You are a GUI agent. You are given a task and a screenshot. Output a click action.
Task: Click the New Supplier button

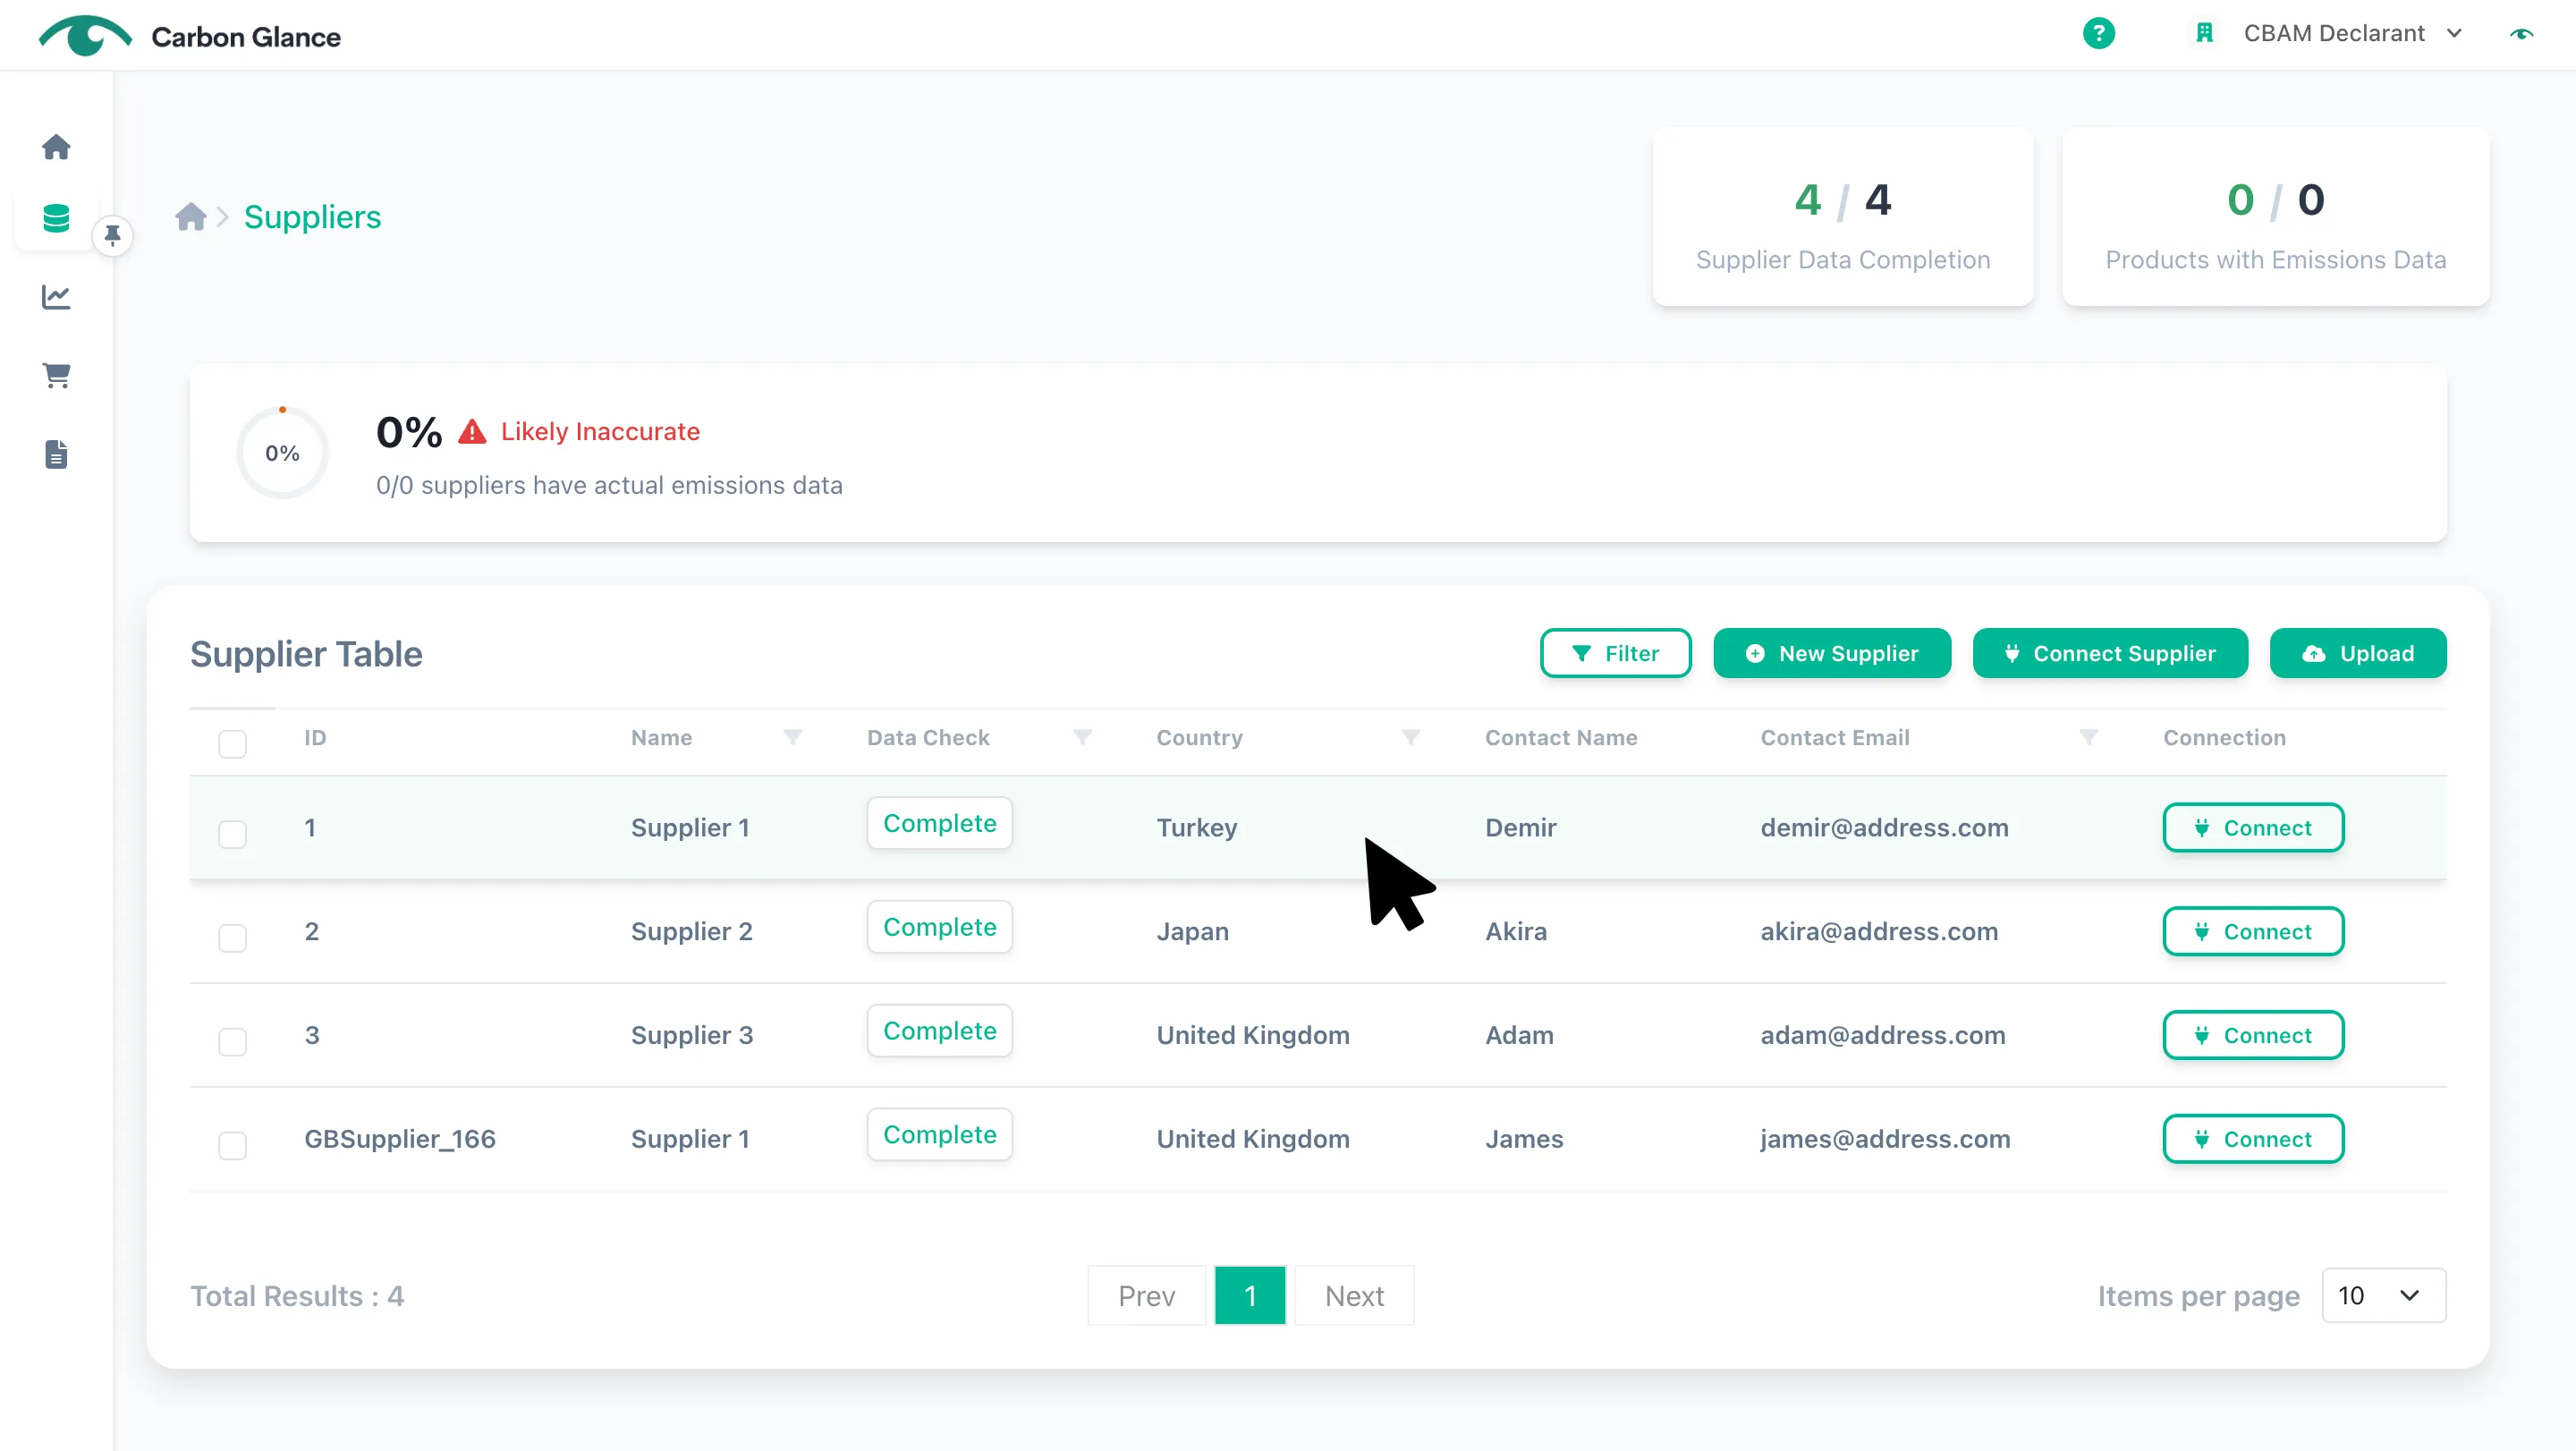pyautogui.click(x=1832, y=653)
